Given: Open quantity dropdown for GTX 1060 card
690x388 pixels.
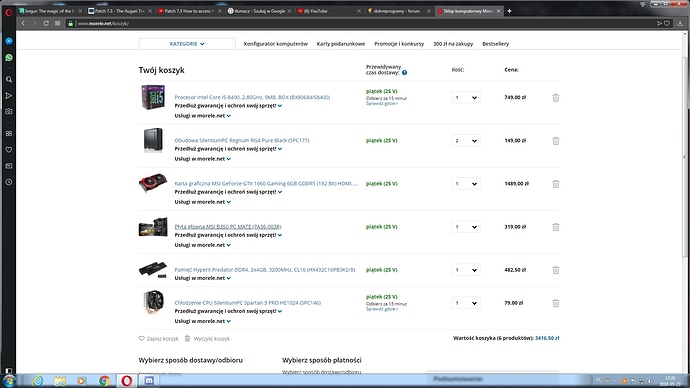Looking at the screenshot, I should [x=466, y=184].
